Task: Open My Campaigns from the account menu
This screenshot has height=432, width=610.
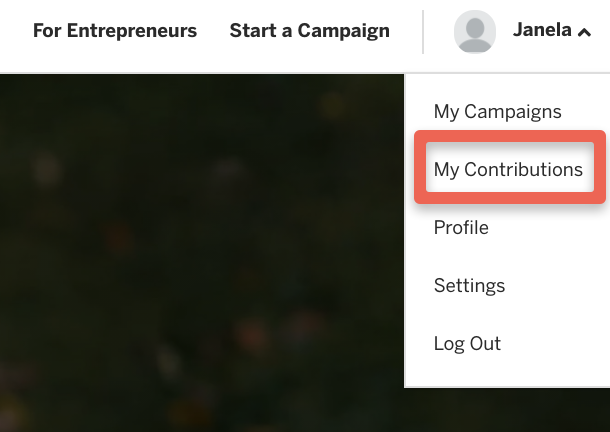Action: (x=498, y=112)
